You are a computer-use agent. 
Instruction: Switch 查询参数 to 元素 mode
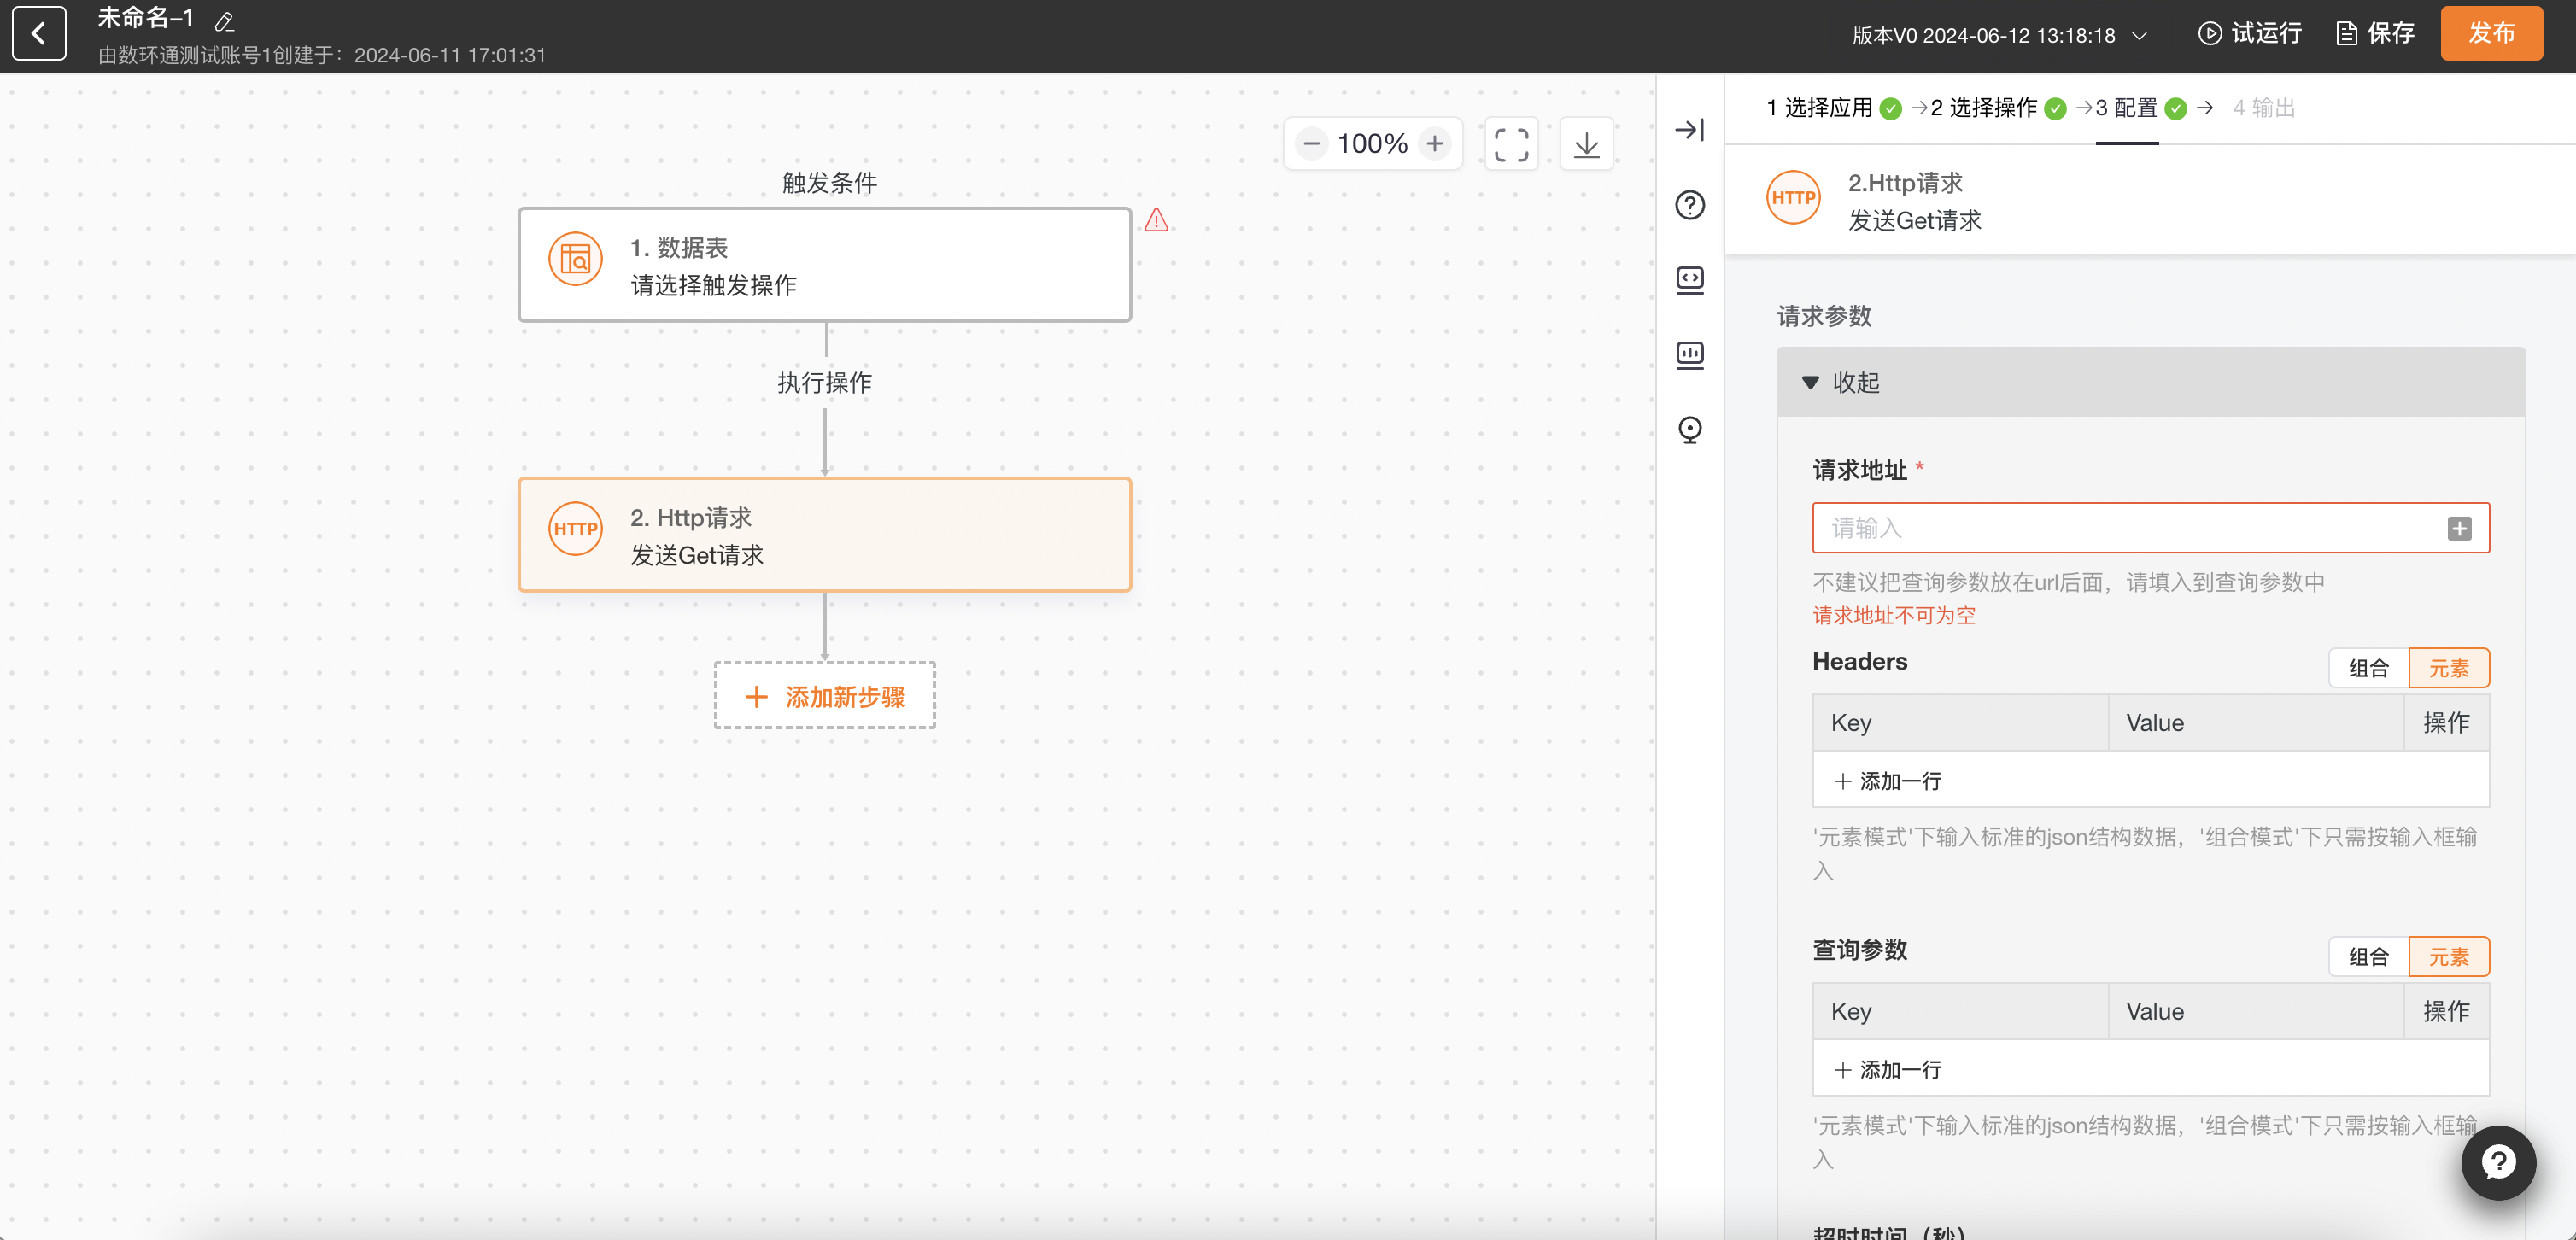[2449, 957]
